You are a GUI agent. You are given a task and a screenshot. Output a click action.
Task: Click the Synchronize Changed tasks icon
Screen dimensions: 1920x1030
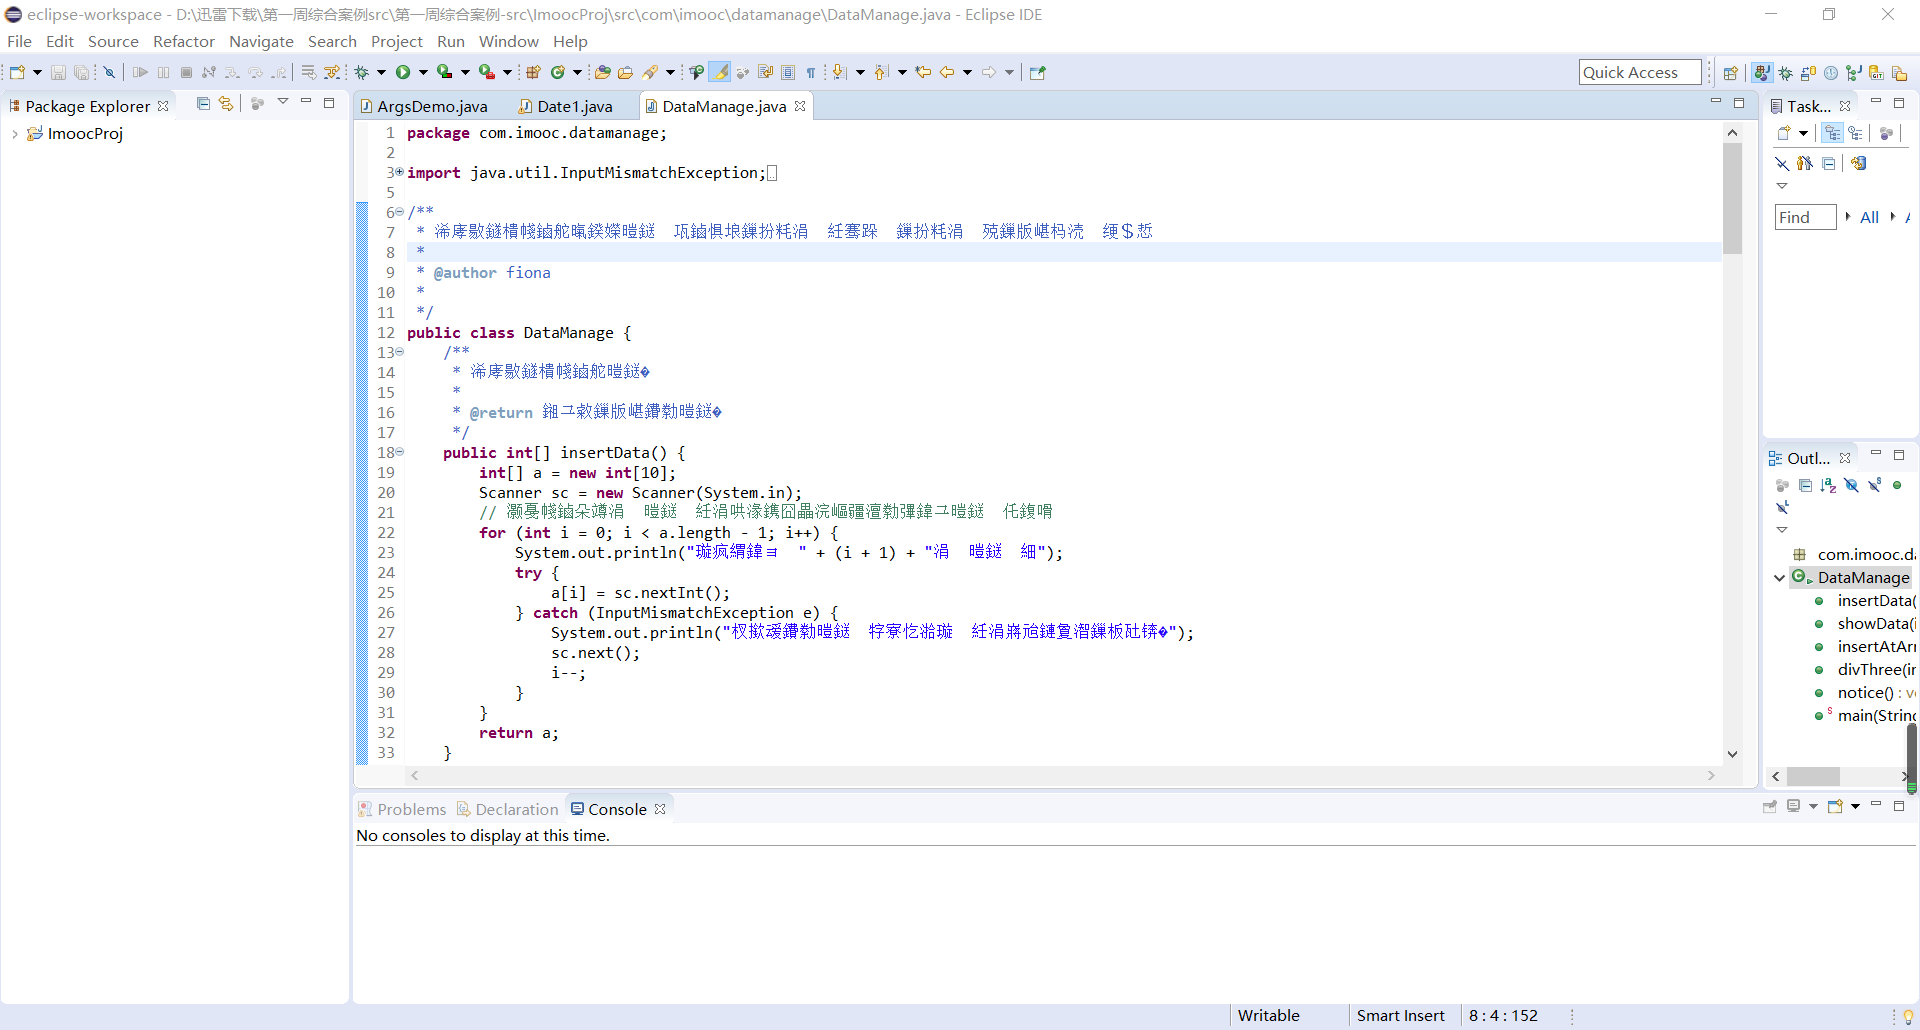pos(1859,163)
